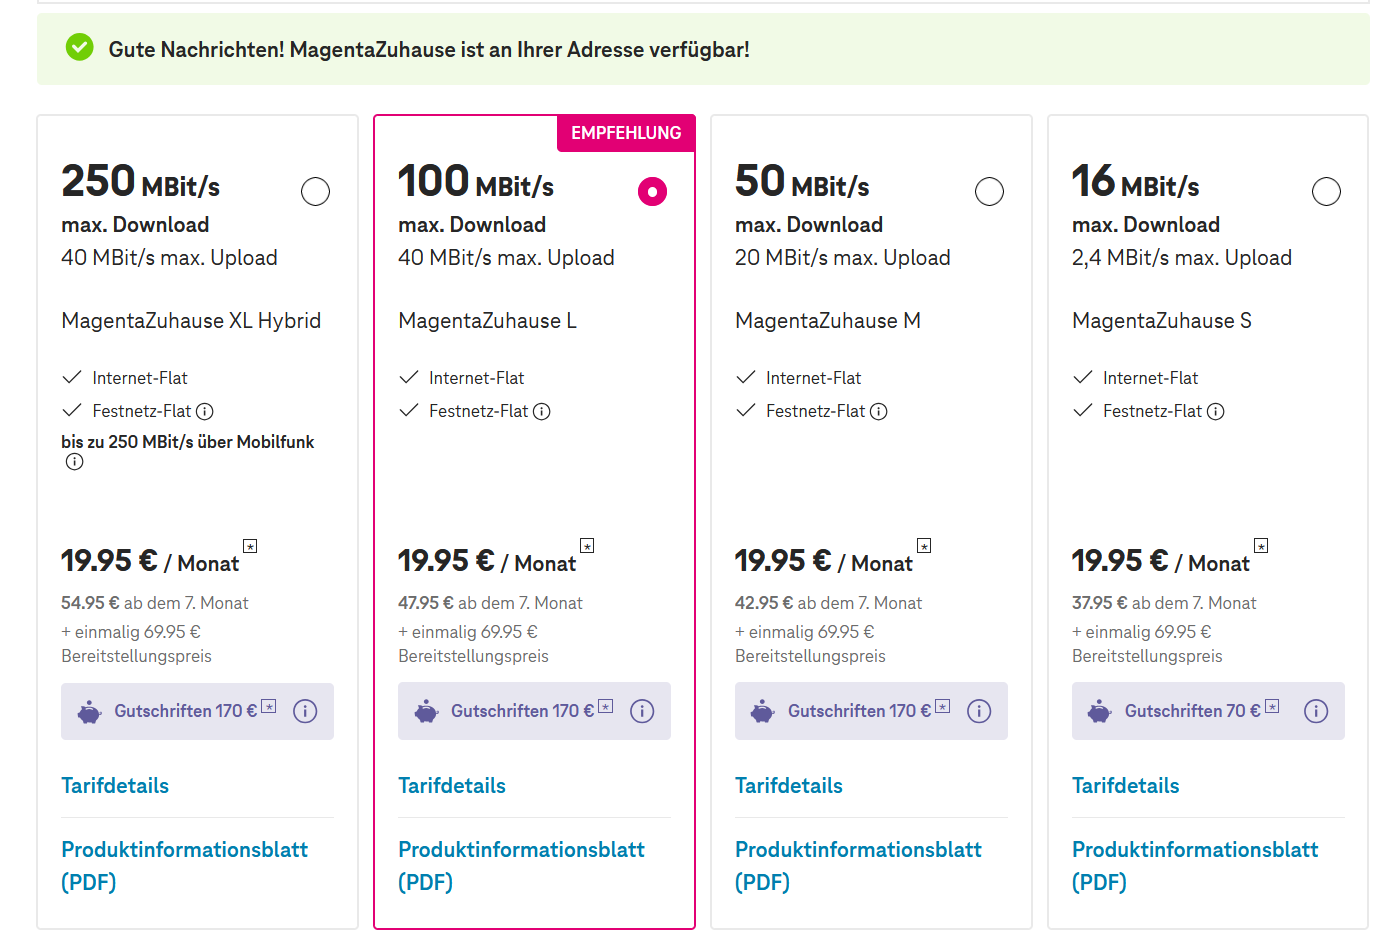This screenshot has height=941, width=1394.
Task: Click the EMPFEHLUNG badge
Action: point(626,133)
